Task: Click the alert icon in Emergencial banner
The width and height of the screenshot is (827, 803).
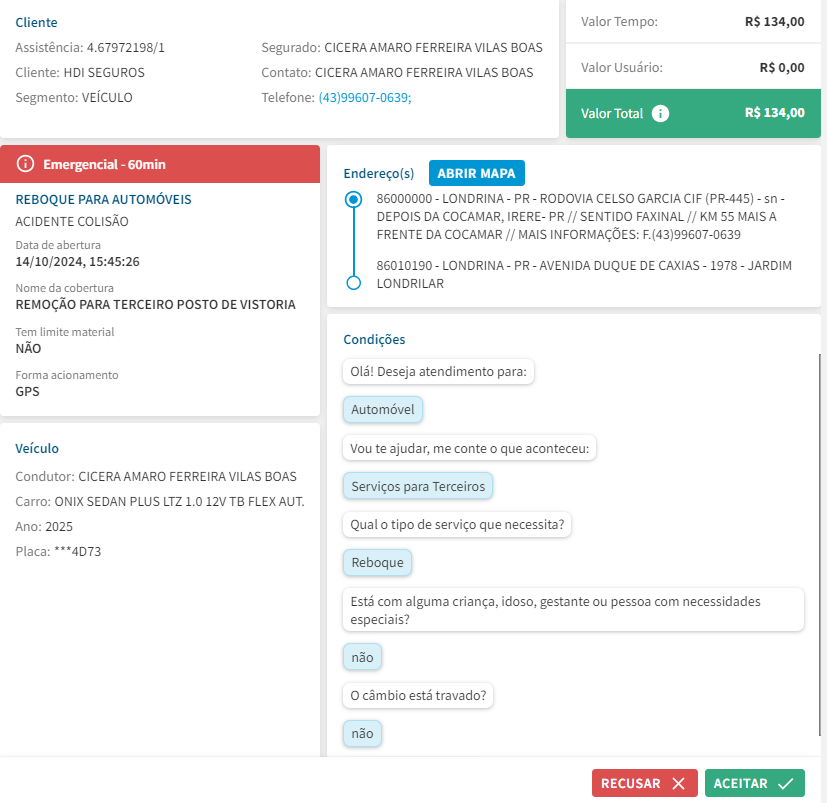Action: [25, 164]
